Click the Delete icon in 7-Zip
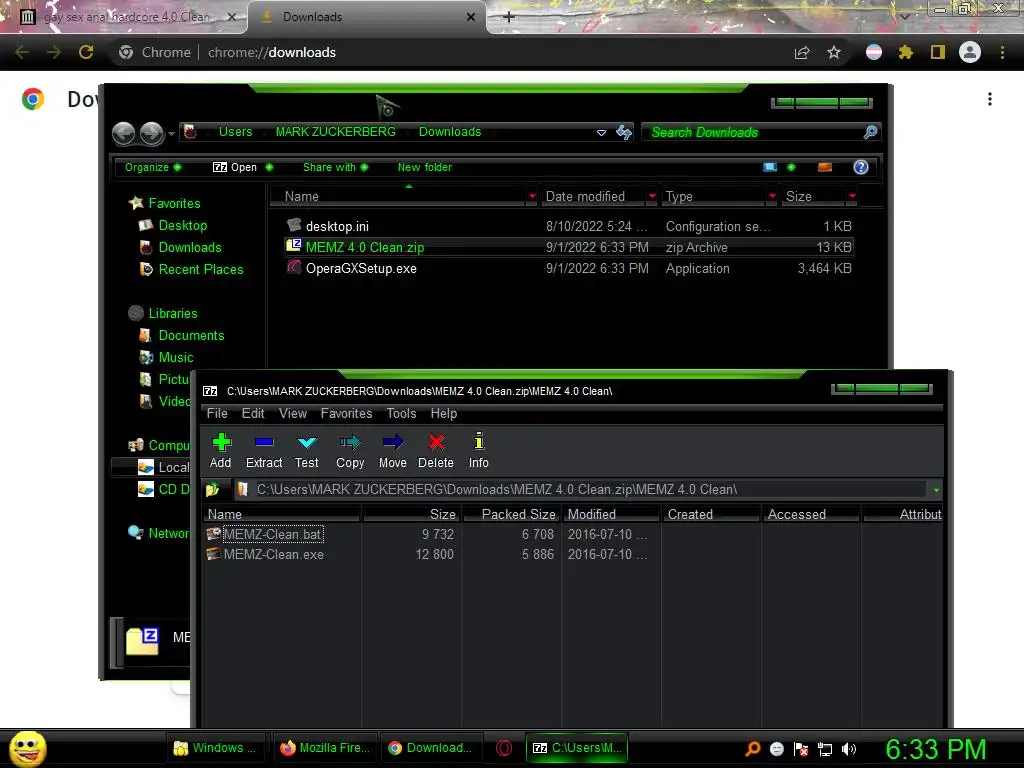Image resolution: width=1024 pixels, height=768 pixels. point(436,443)
